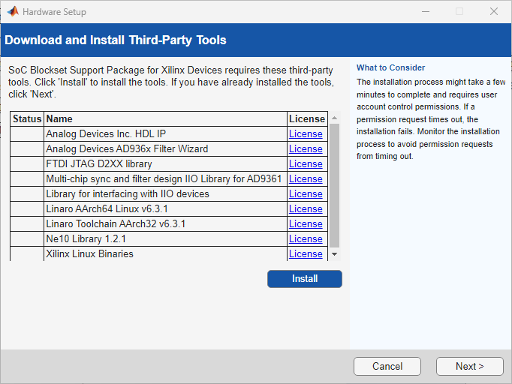
Task: Open License link for Multi-chip sync IIO Library
Action: (306, 179)
